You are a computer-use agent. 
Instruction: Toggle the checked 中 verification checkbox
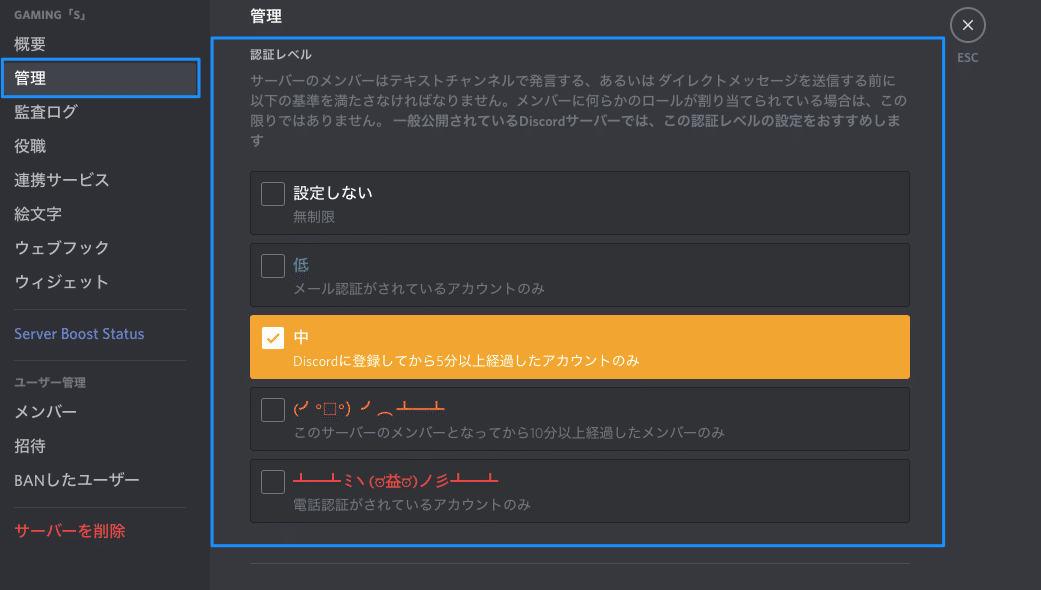[273, 338]
